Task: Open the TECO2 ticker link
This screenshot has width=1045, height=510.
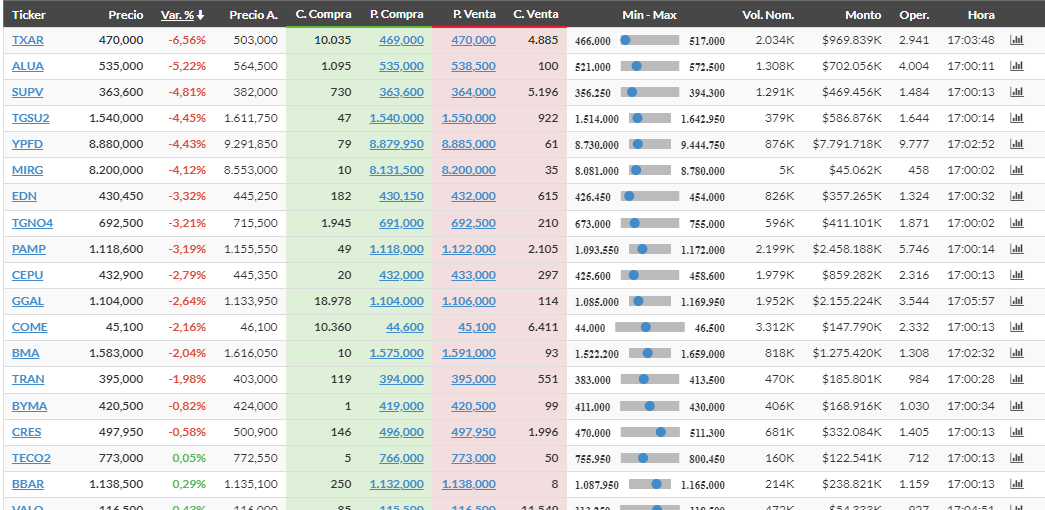Action: click(31, 458)
